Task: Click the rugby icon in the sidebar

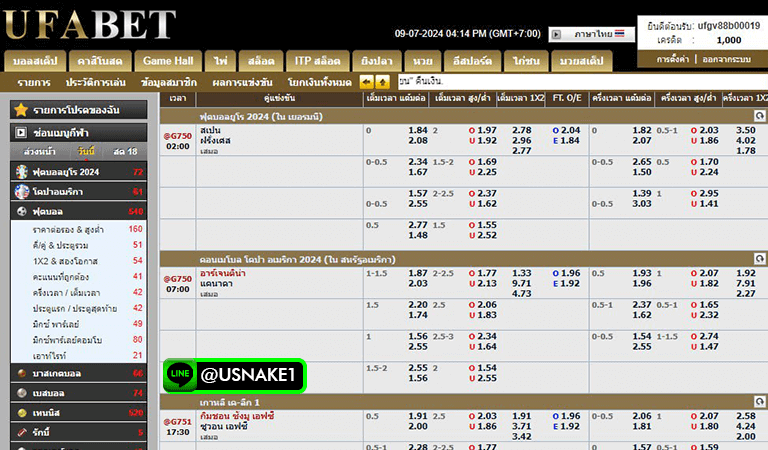Action: pyautogui.click(x=22, y=432)
